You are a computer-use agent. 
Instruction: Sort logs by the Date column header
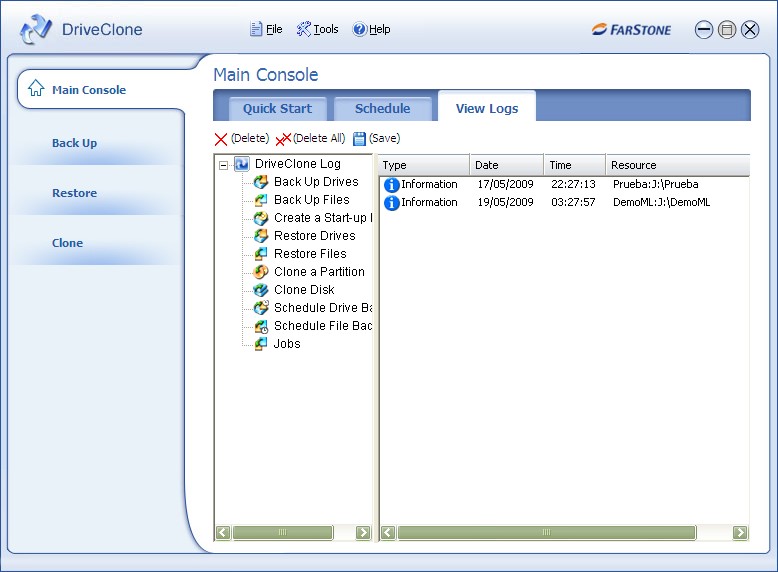505,165
